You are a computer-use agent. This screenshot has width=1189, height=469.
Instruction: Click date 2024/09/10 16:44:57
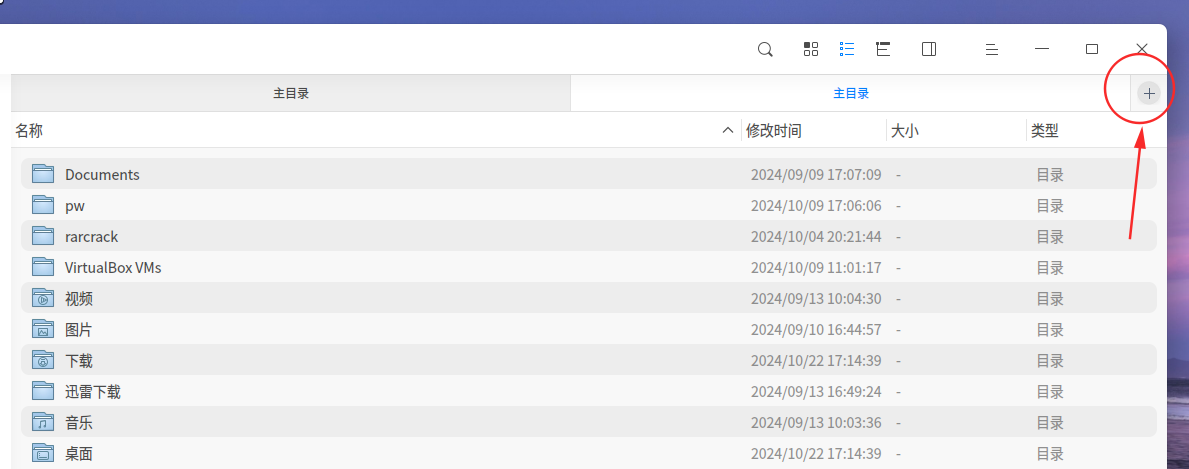click(x=816, y=330)
